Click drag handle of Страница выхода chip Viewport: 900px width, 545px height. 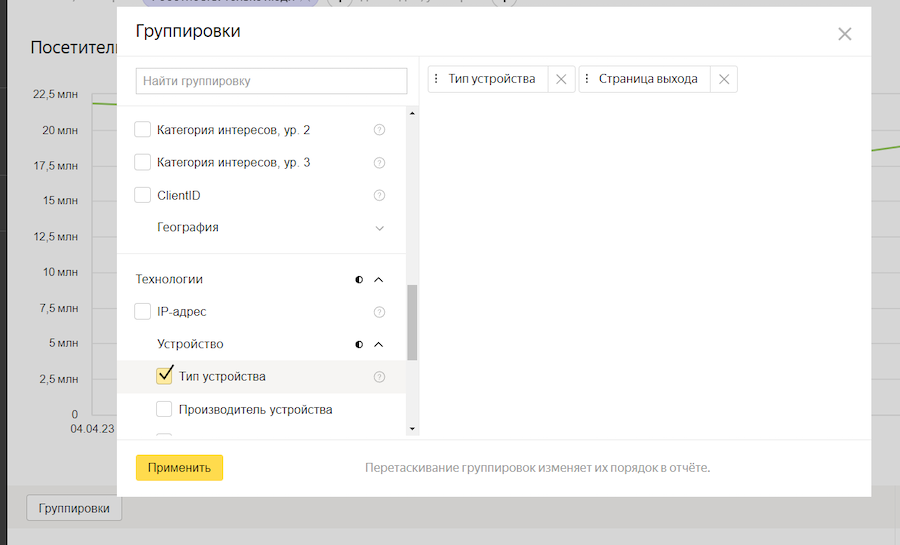588,80
